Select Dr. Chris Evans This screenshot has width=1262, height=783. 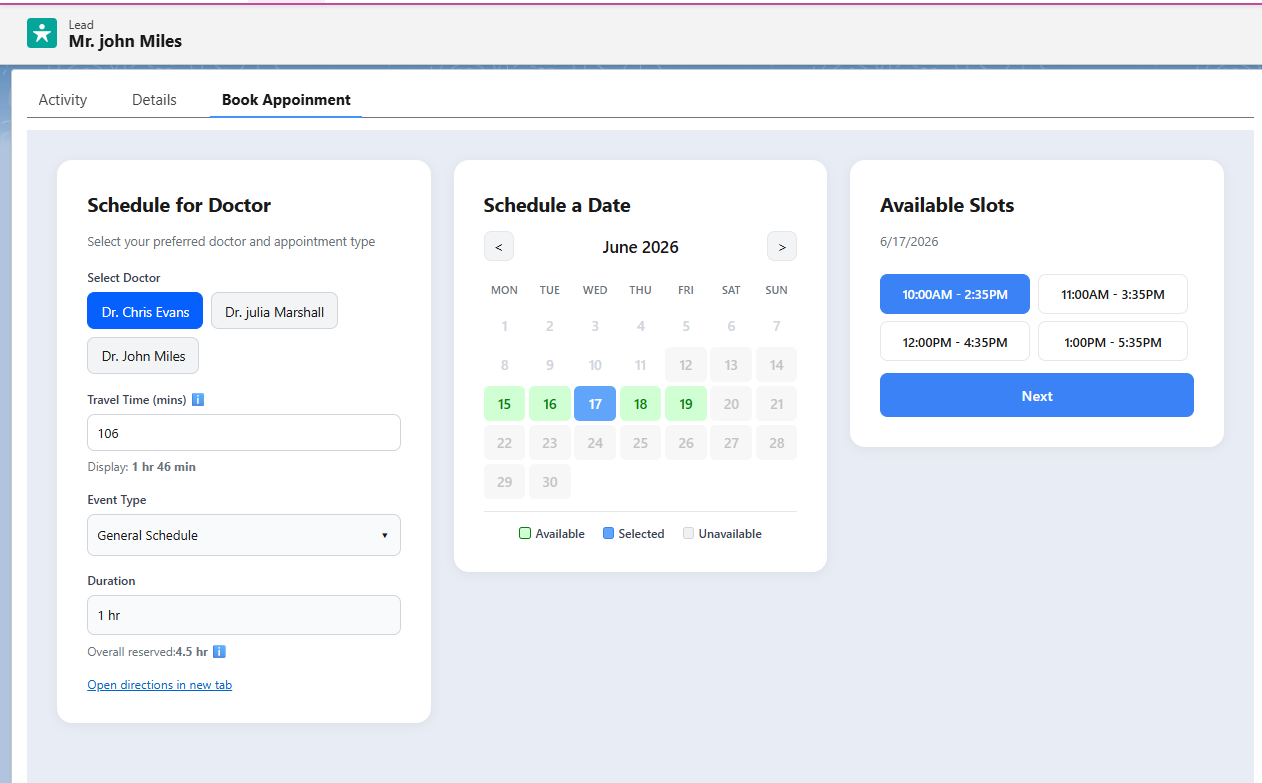[x=145, y=311]
